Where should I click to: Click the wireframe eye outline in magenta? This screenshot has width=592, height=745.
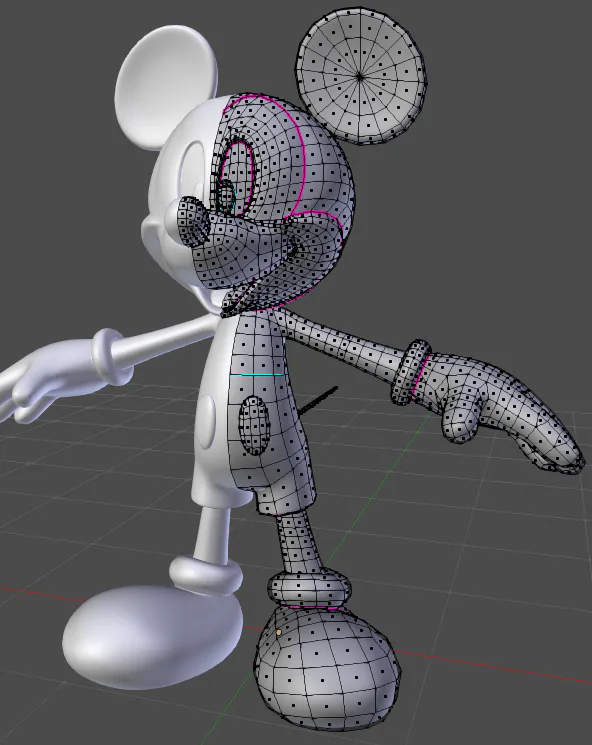pos(238,177)
